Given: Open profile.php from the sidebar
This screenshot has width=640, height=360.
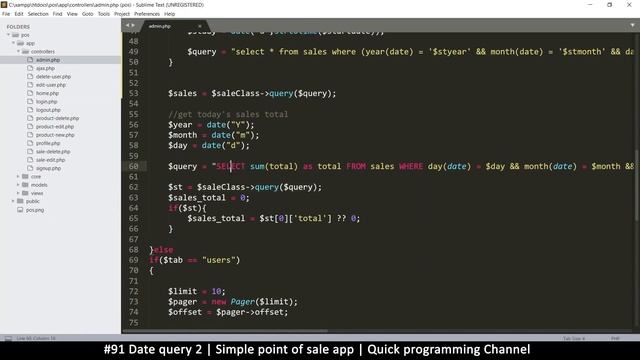Looking at the screenshot, I should 48,143.
